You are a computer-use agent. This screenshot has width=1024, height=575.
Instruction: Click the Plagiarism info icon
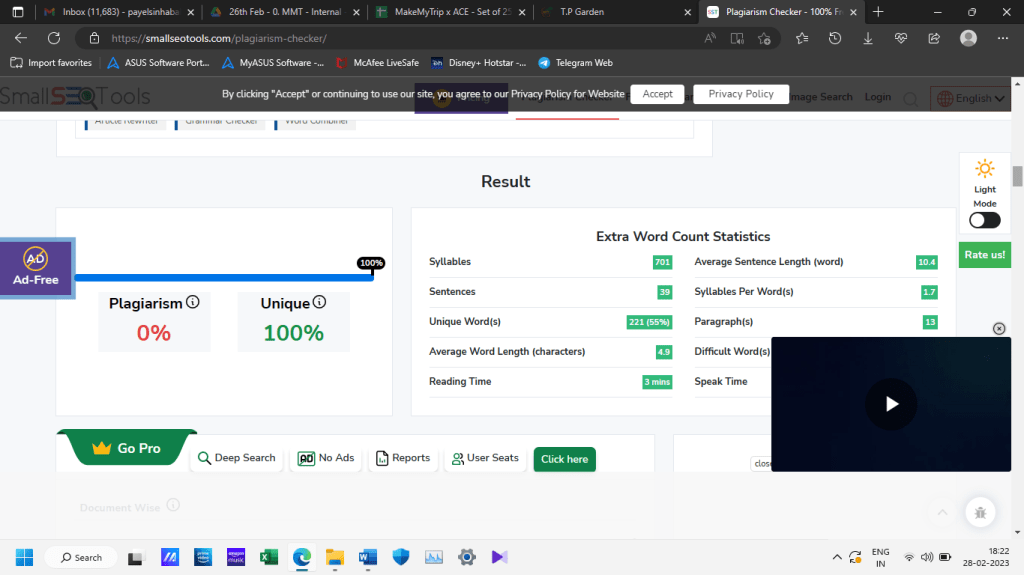(193, 302)
